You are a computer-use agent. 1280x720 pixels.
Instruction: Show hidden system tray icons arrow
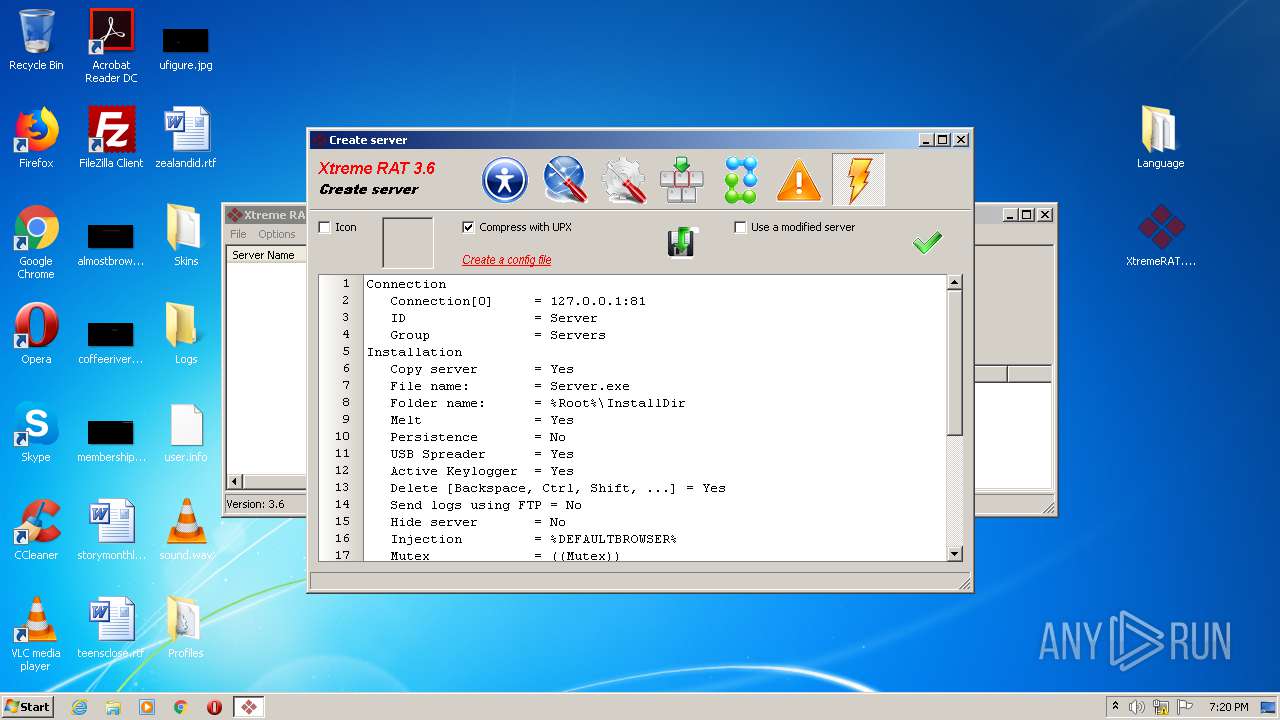tap(1115, 707)
